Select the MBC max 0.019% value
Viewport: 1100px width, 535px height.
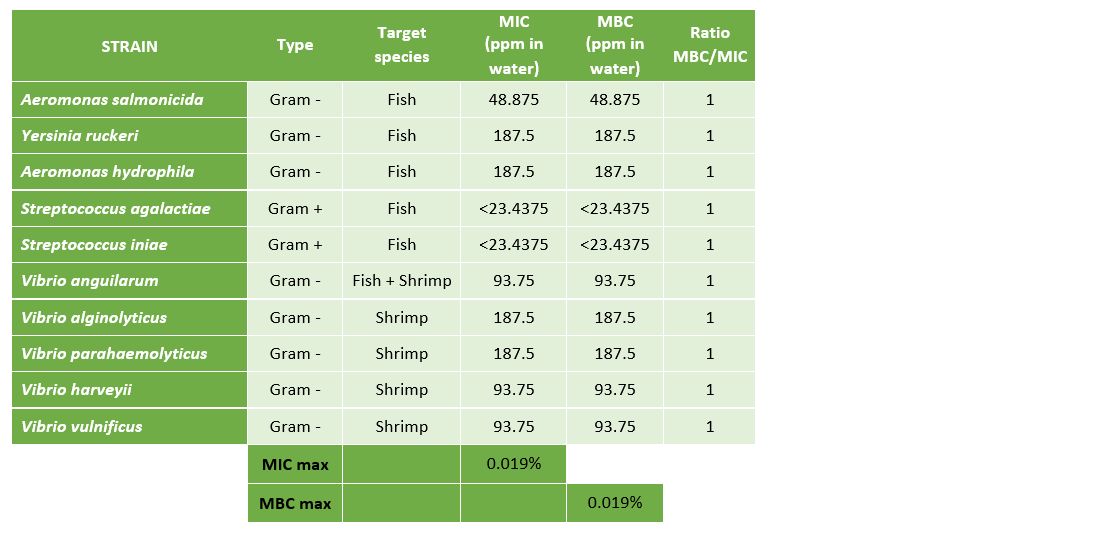point(614,503)
